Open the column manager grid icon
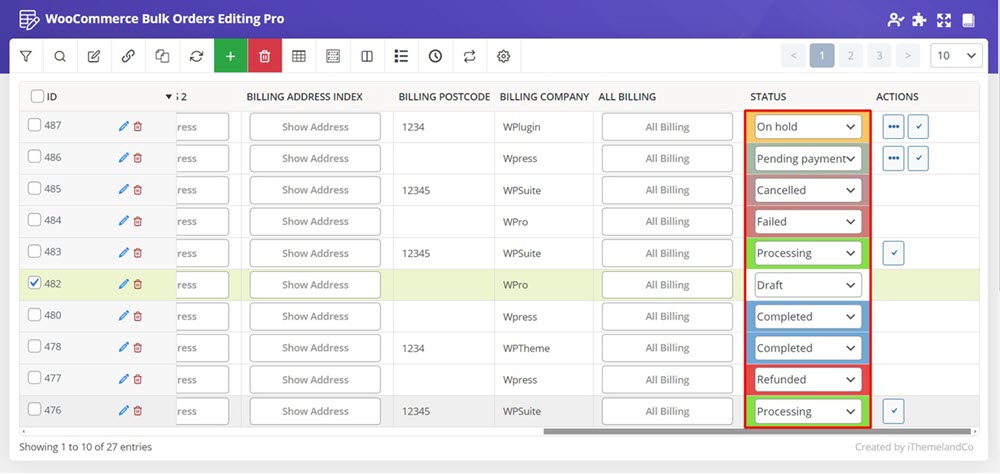The width and height of the screenshot is (1000, 474). point(298,56)
